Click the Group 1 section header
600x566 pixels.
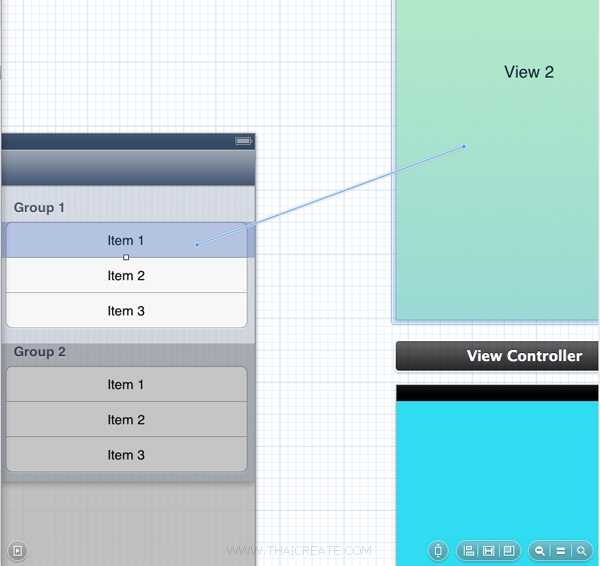[x=39, y=207]
